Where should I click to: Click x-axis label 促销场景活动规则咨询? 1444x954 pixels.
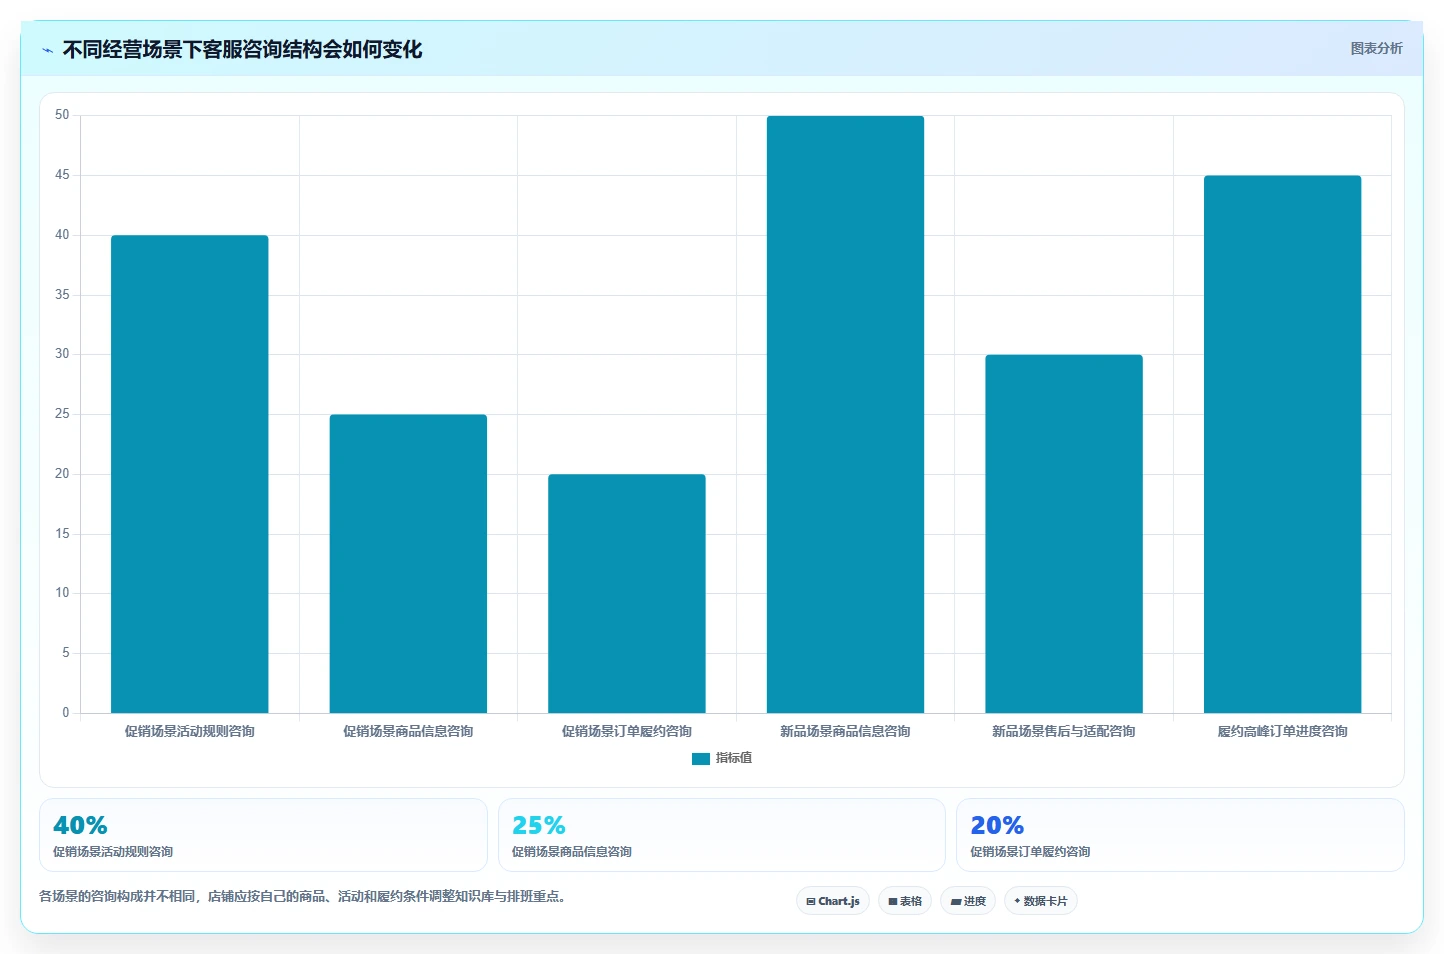190,732
